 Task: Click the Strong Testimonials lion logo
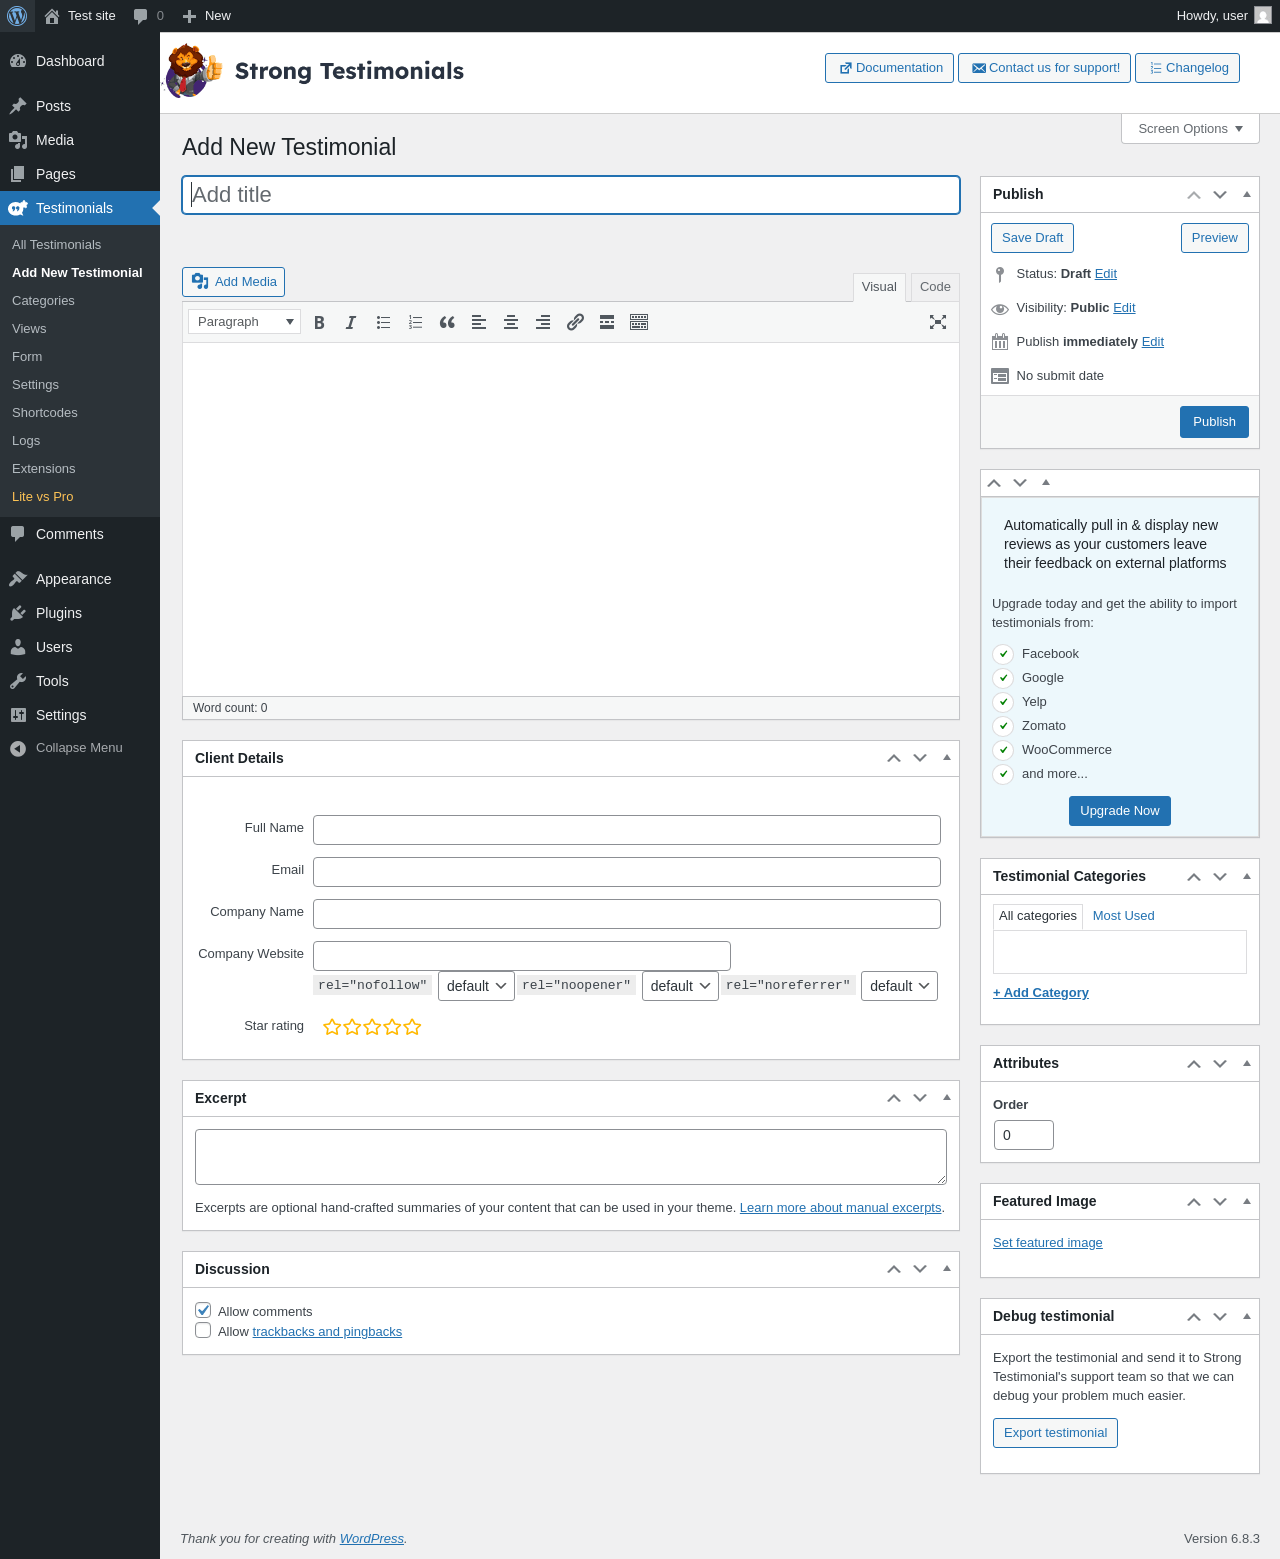[192, 71]
